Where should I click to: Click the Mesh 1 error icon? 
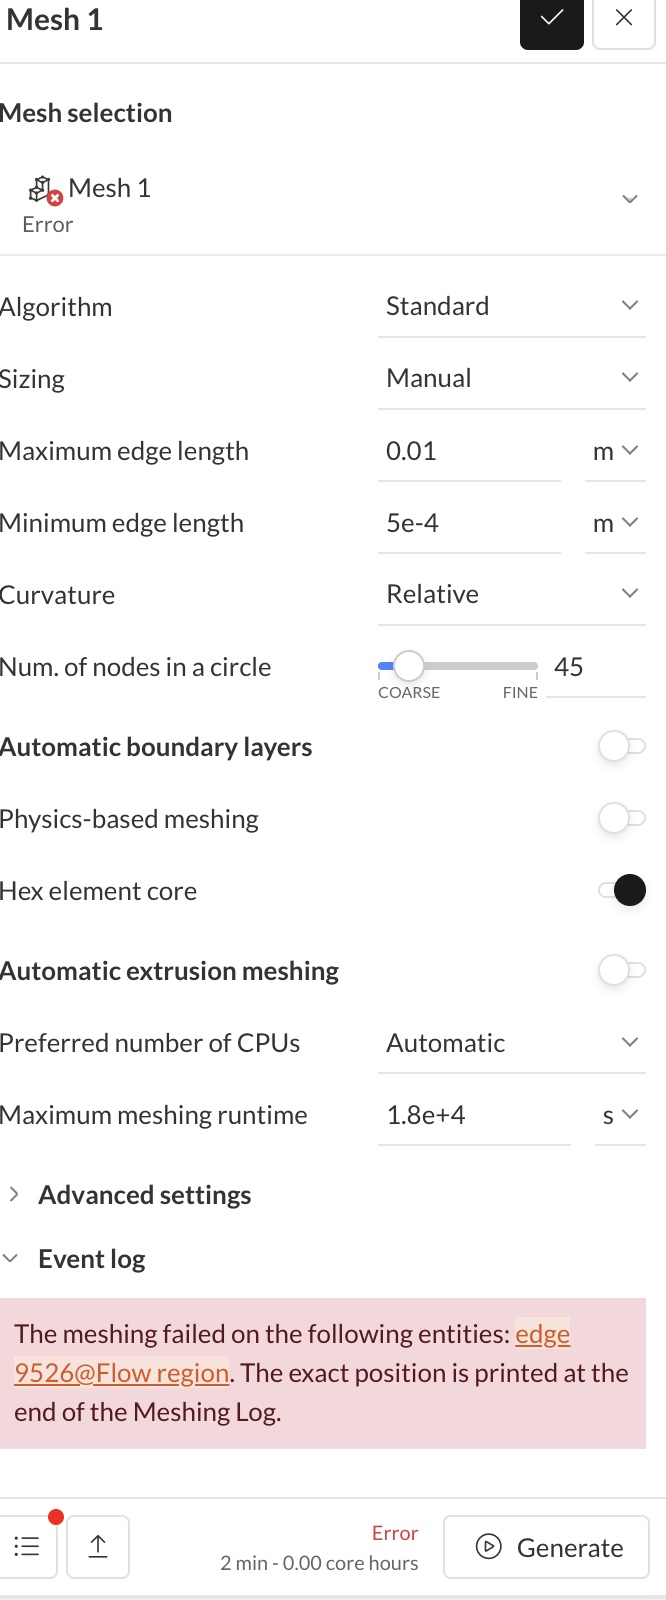45,189
